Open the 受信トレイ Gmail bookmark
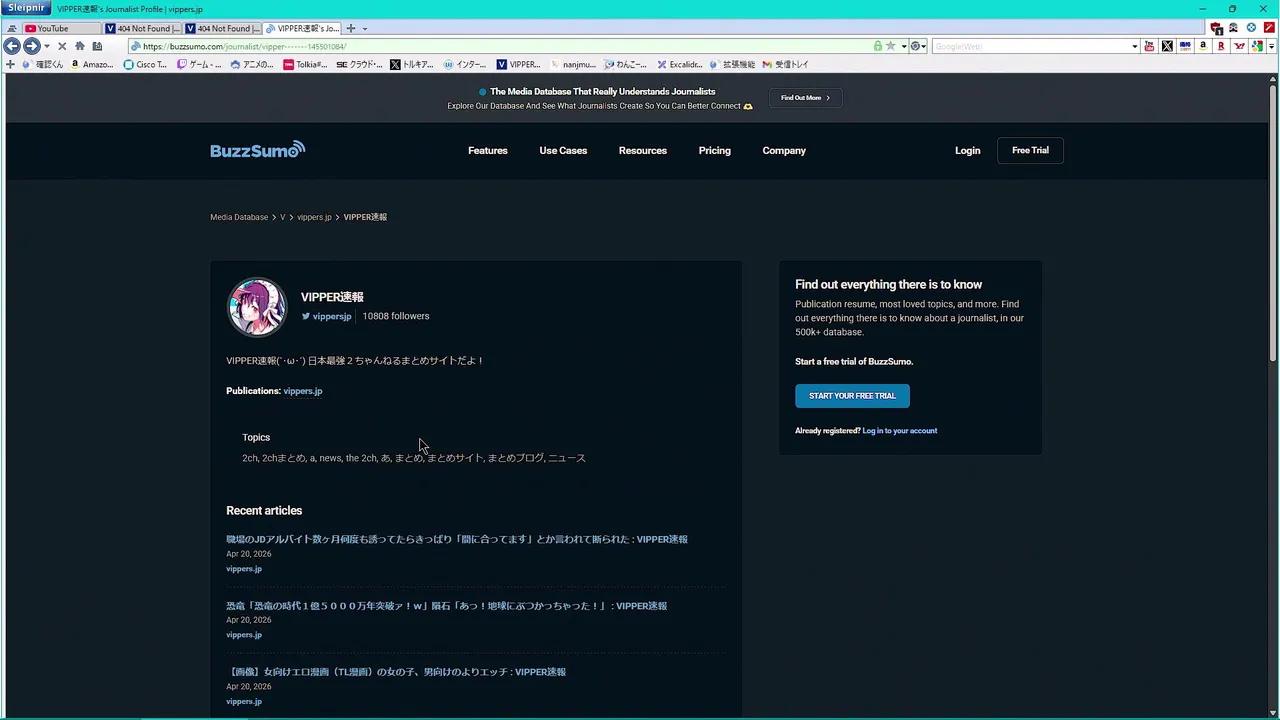This screenshot has width=1280, height=720. 785,64
